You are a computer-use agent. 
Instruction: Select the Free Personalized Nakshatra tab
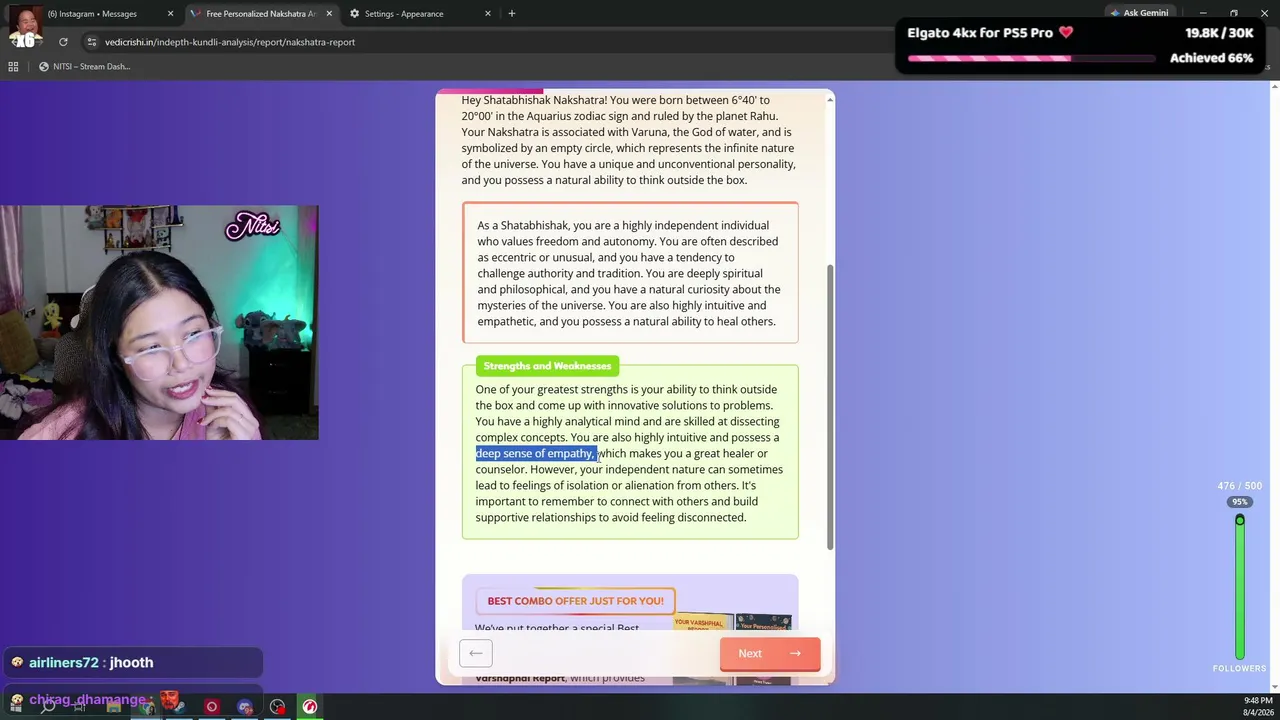point(261,14)
